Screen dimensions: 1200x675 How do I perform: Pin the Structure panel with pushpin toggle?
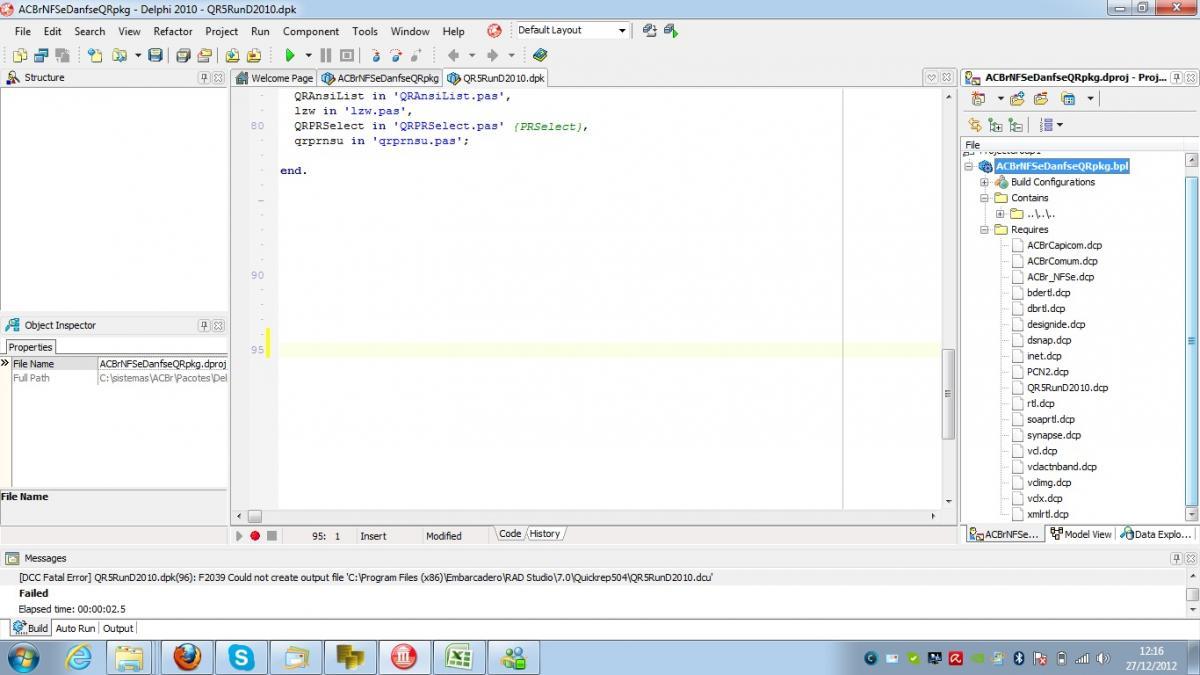coord(204,77)
